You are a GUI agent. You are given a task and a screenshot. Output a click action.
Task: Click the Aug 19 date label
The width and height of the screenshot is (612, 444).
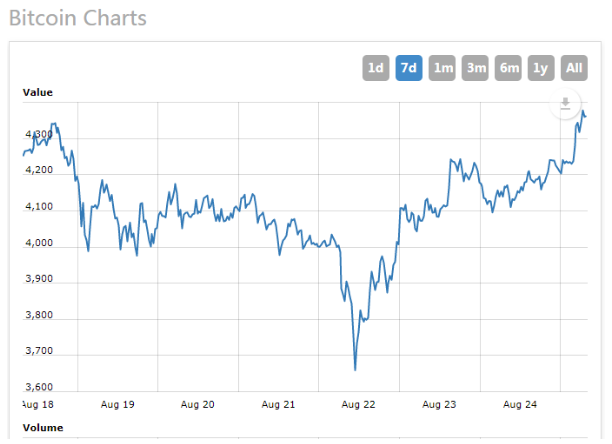click(118, 405)
